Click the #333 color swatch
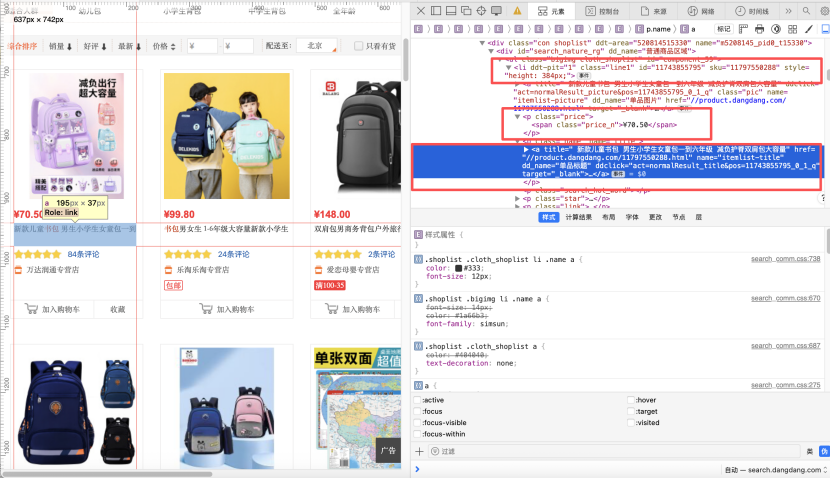 click(458, 268)
